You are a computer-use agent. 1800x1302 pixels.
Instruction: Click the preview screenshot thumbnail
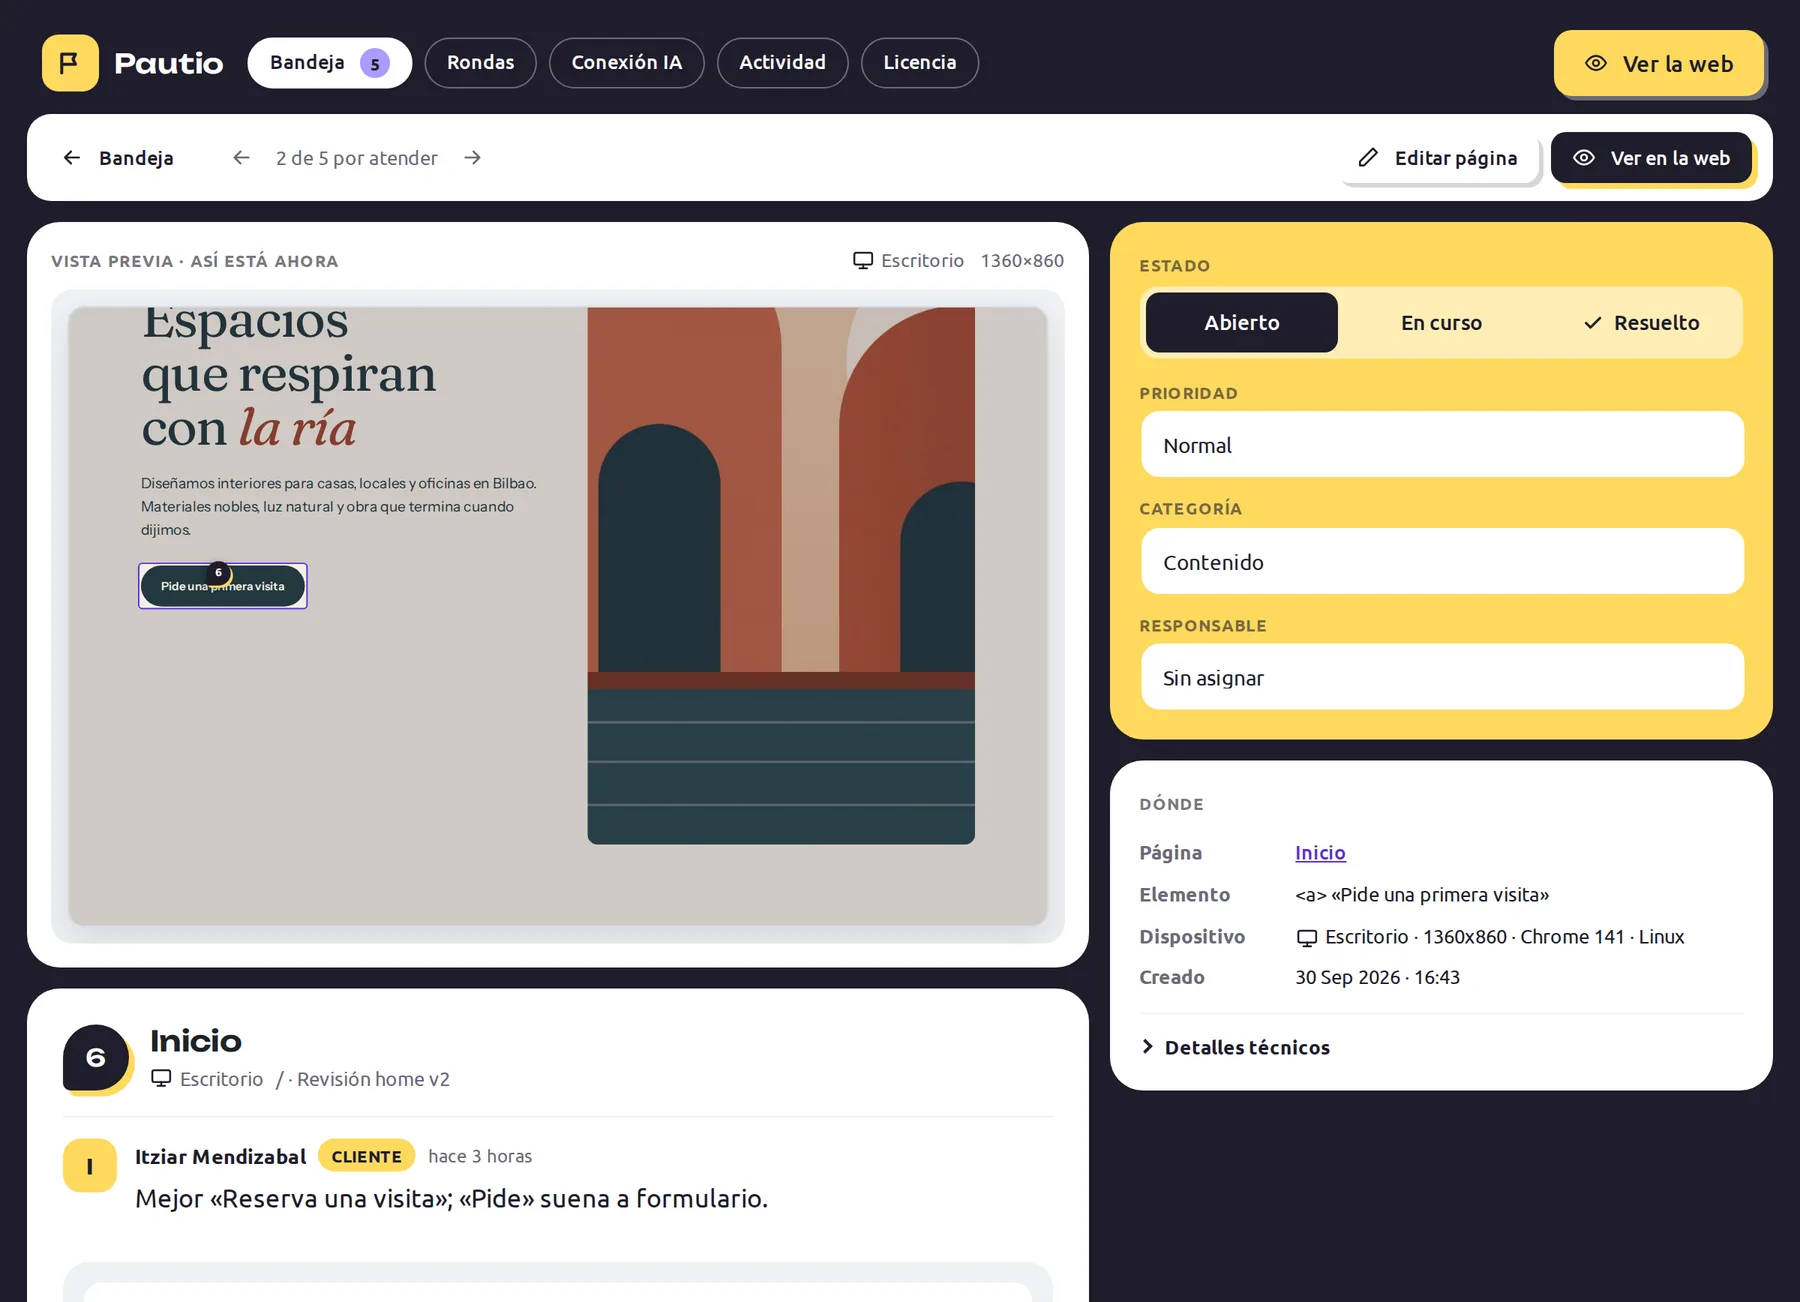[x=558, y=616]
